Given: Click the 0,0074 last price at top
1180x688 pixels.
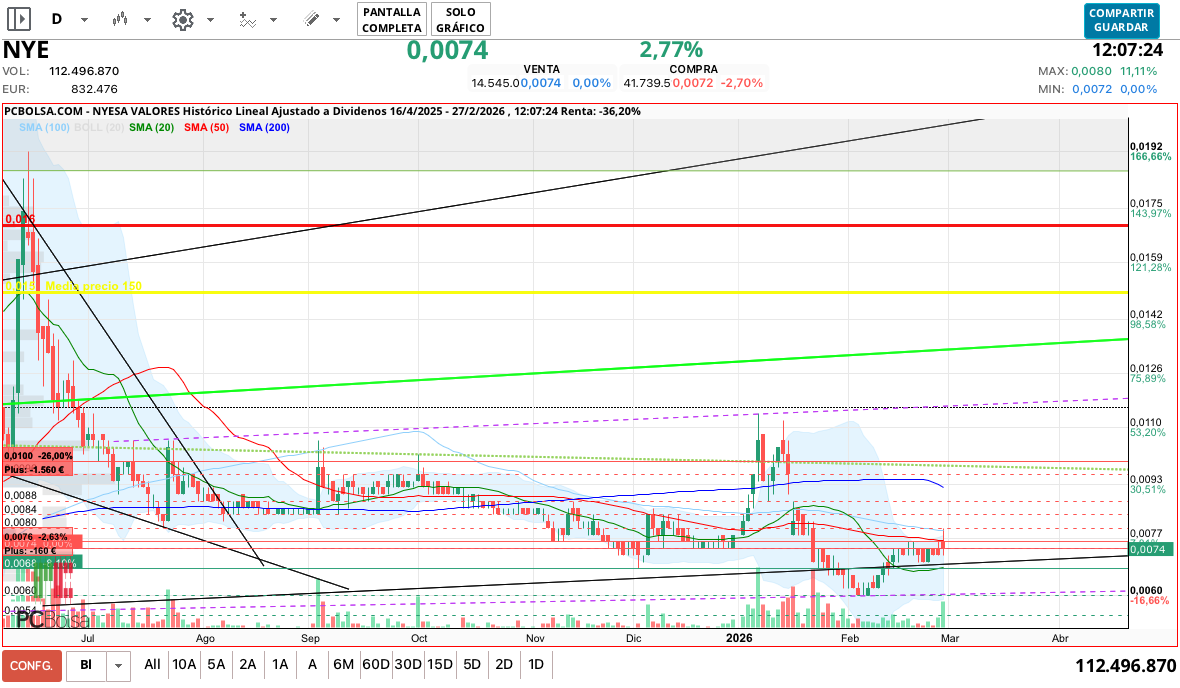Looking at the screenshot, I should click(448, 50).
